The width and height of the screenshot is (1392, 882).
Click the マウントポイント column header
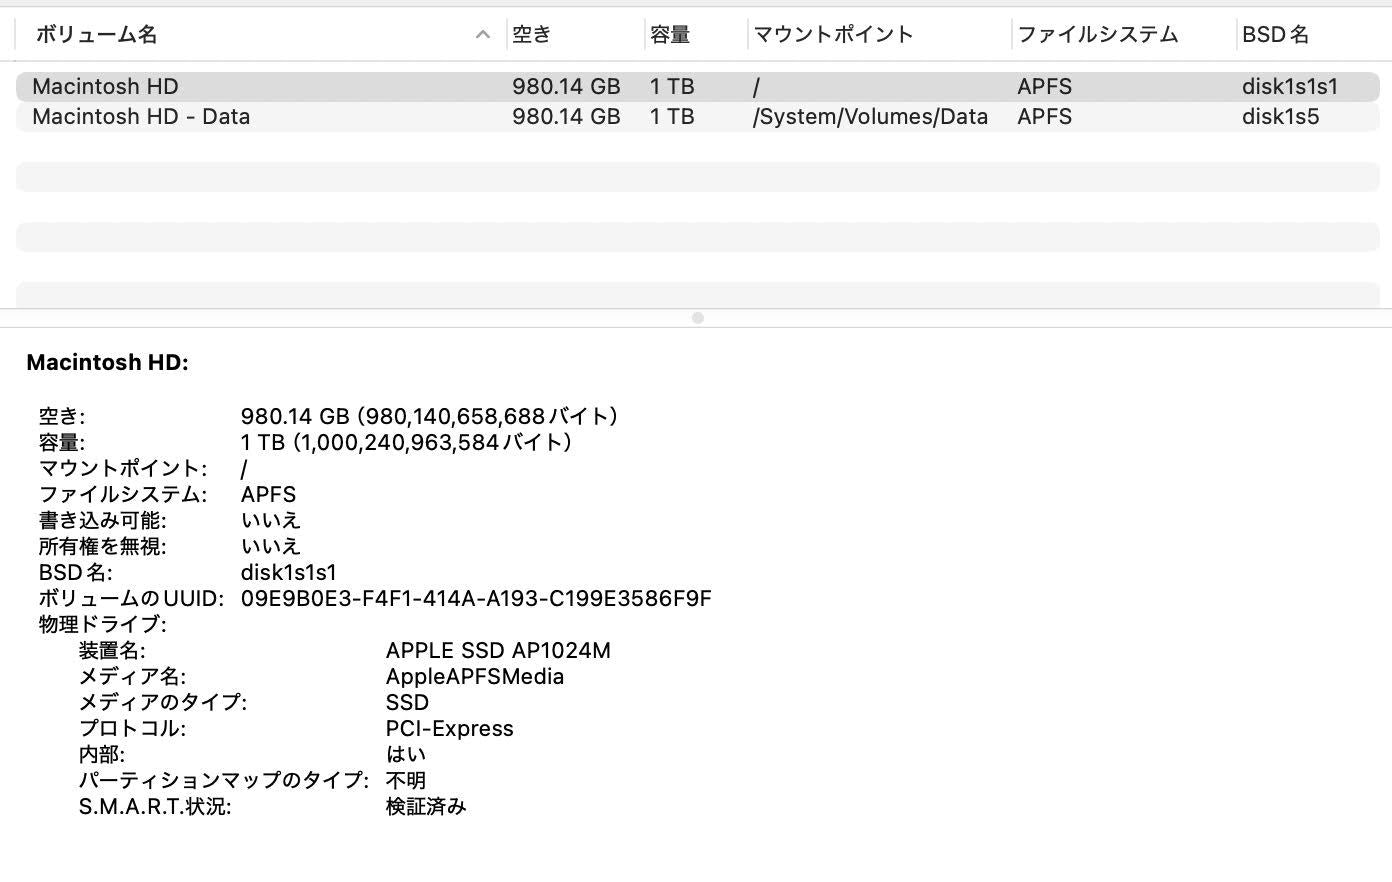point(832,34)
